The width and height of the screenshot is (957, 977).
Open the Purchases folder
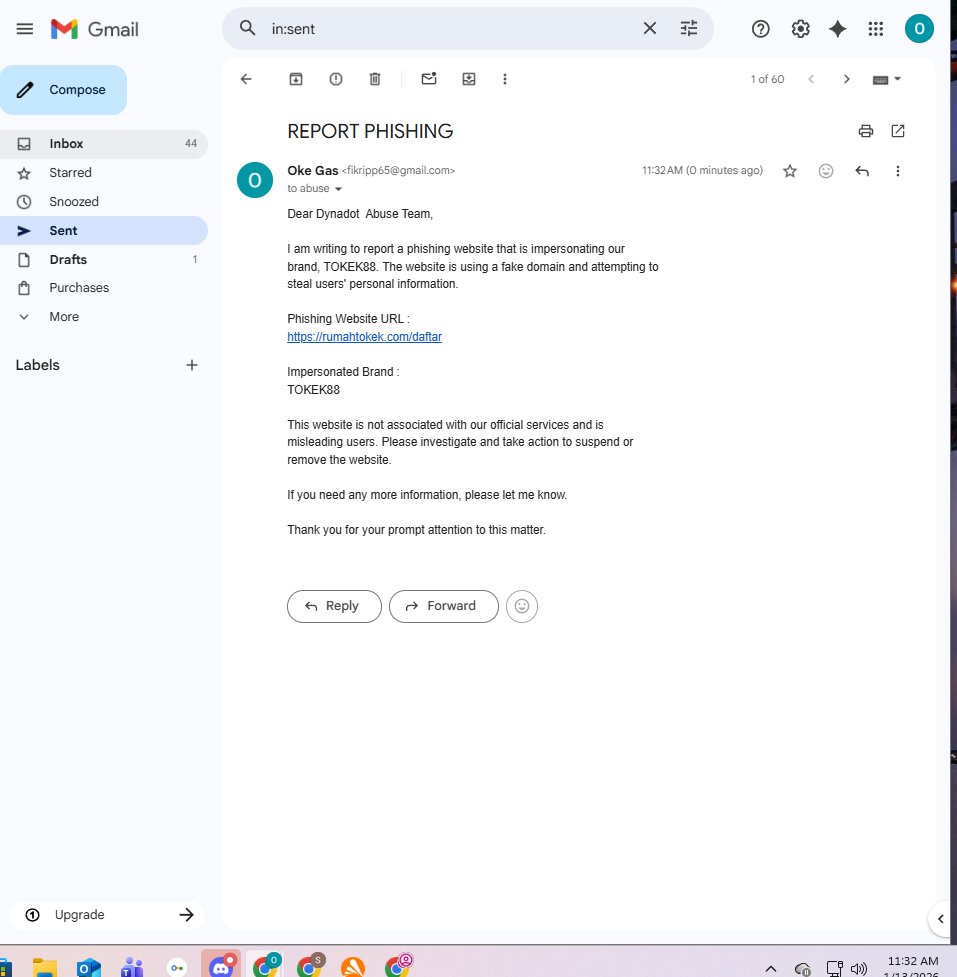point(103,288)
